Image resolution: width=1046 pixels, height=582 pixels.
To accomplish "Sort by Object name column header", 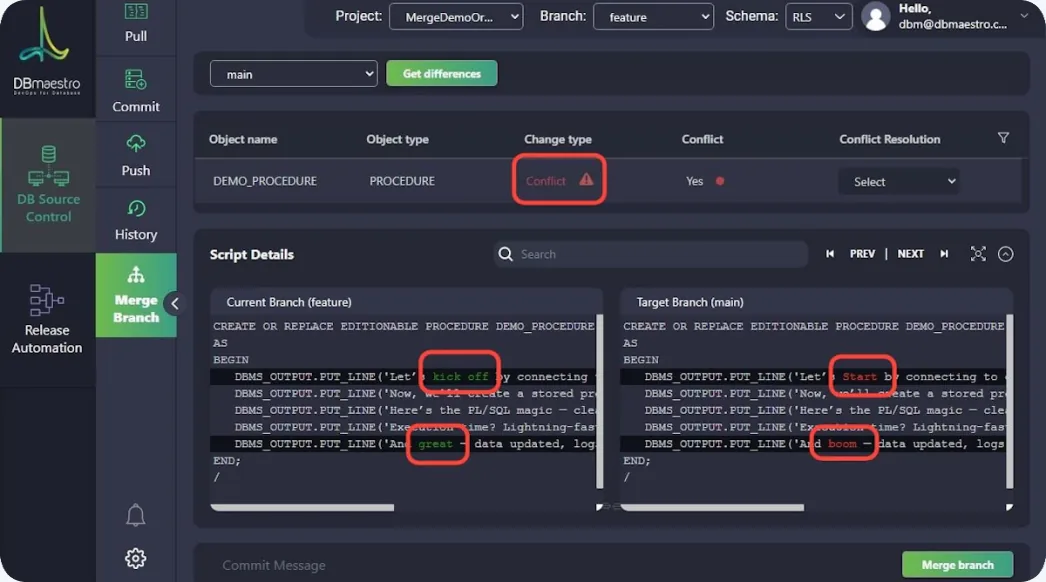I will [x=243, y=139].
